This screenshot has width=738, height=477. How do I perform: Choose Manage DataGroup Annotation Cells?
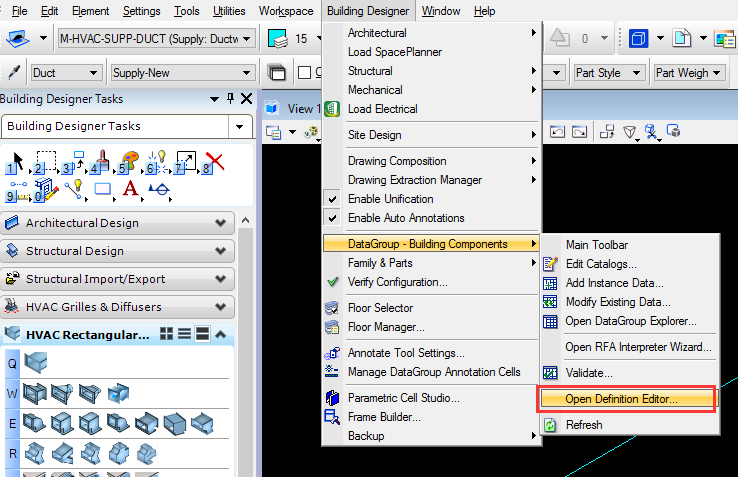coord(432,372)
